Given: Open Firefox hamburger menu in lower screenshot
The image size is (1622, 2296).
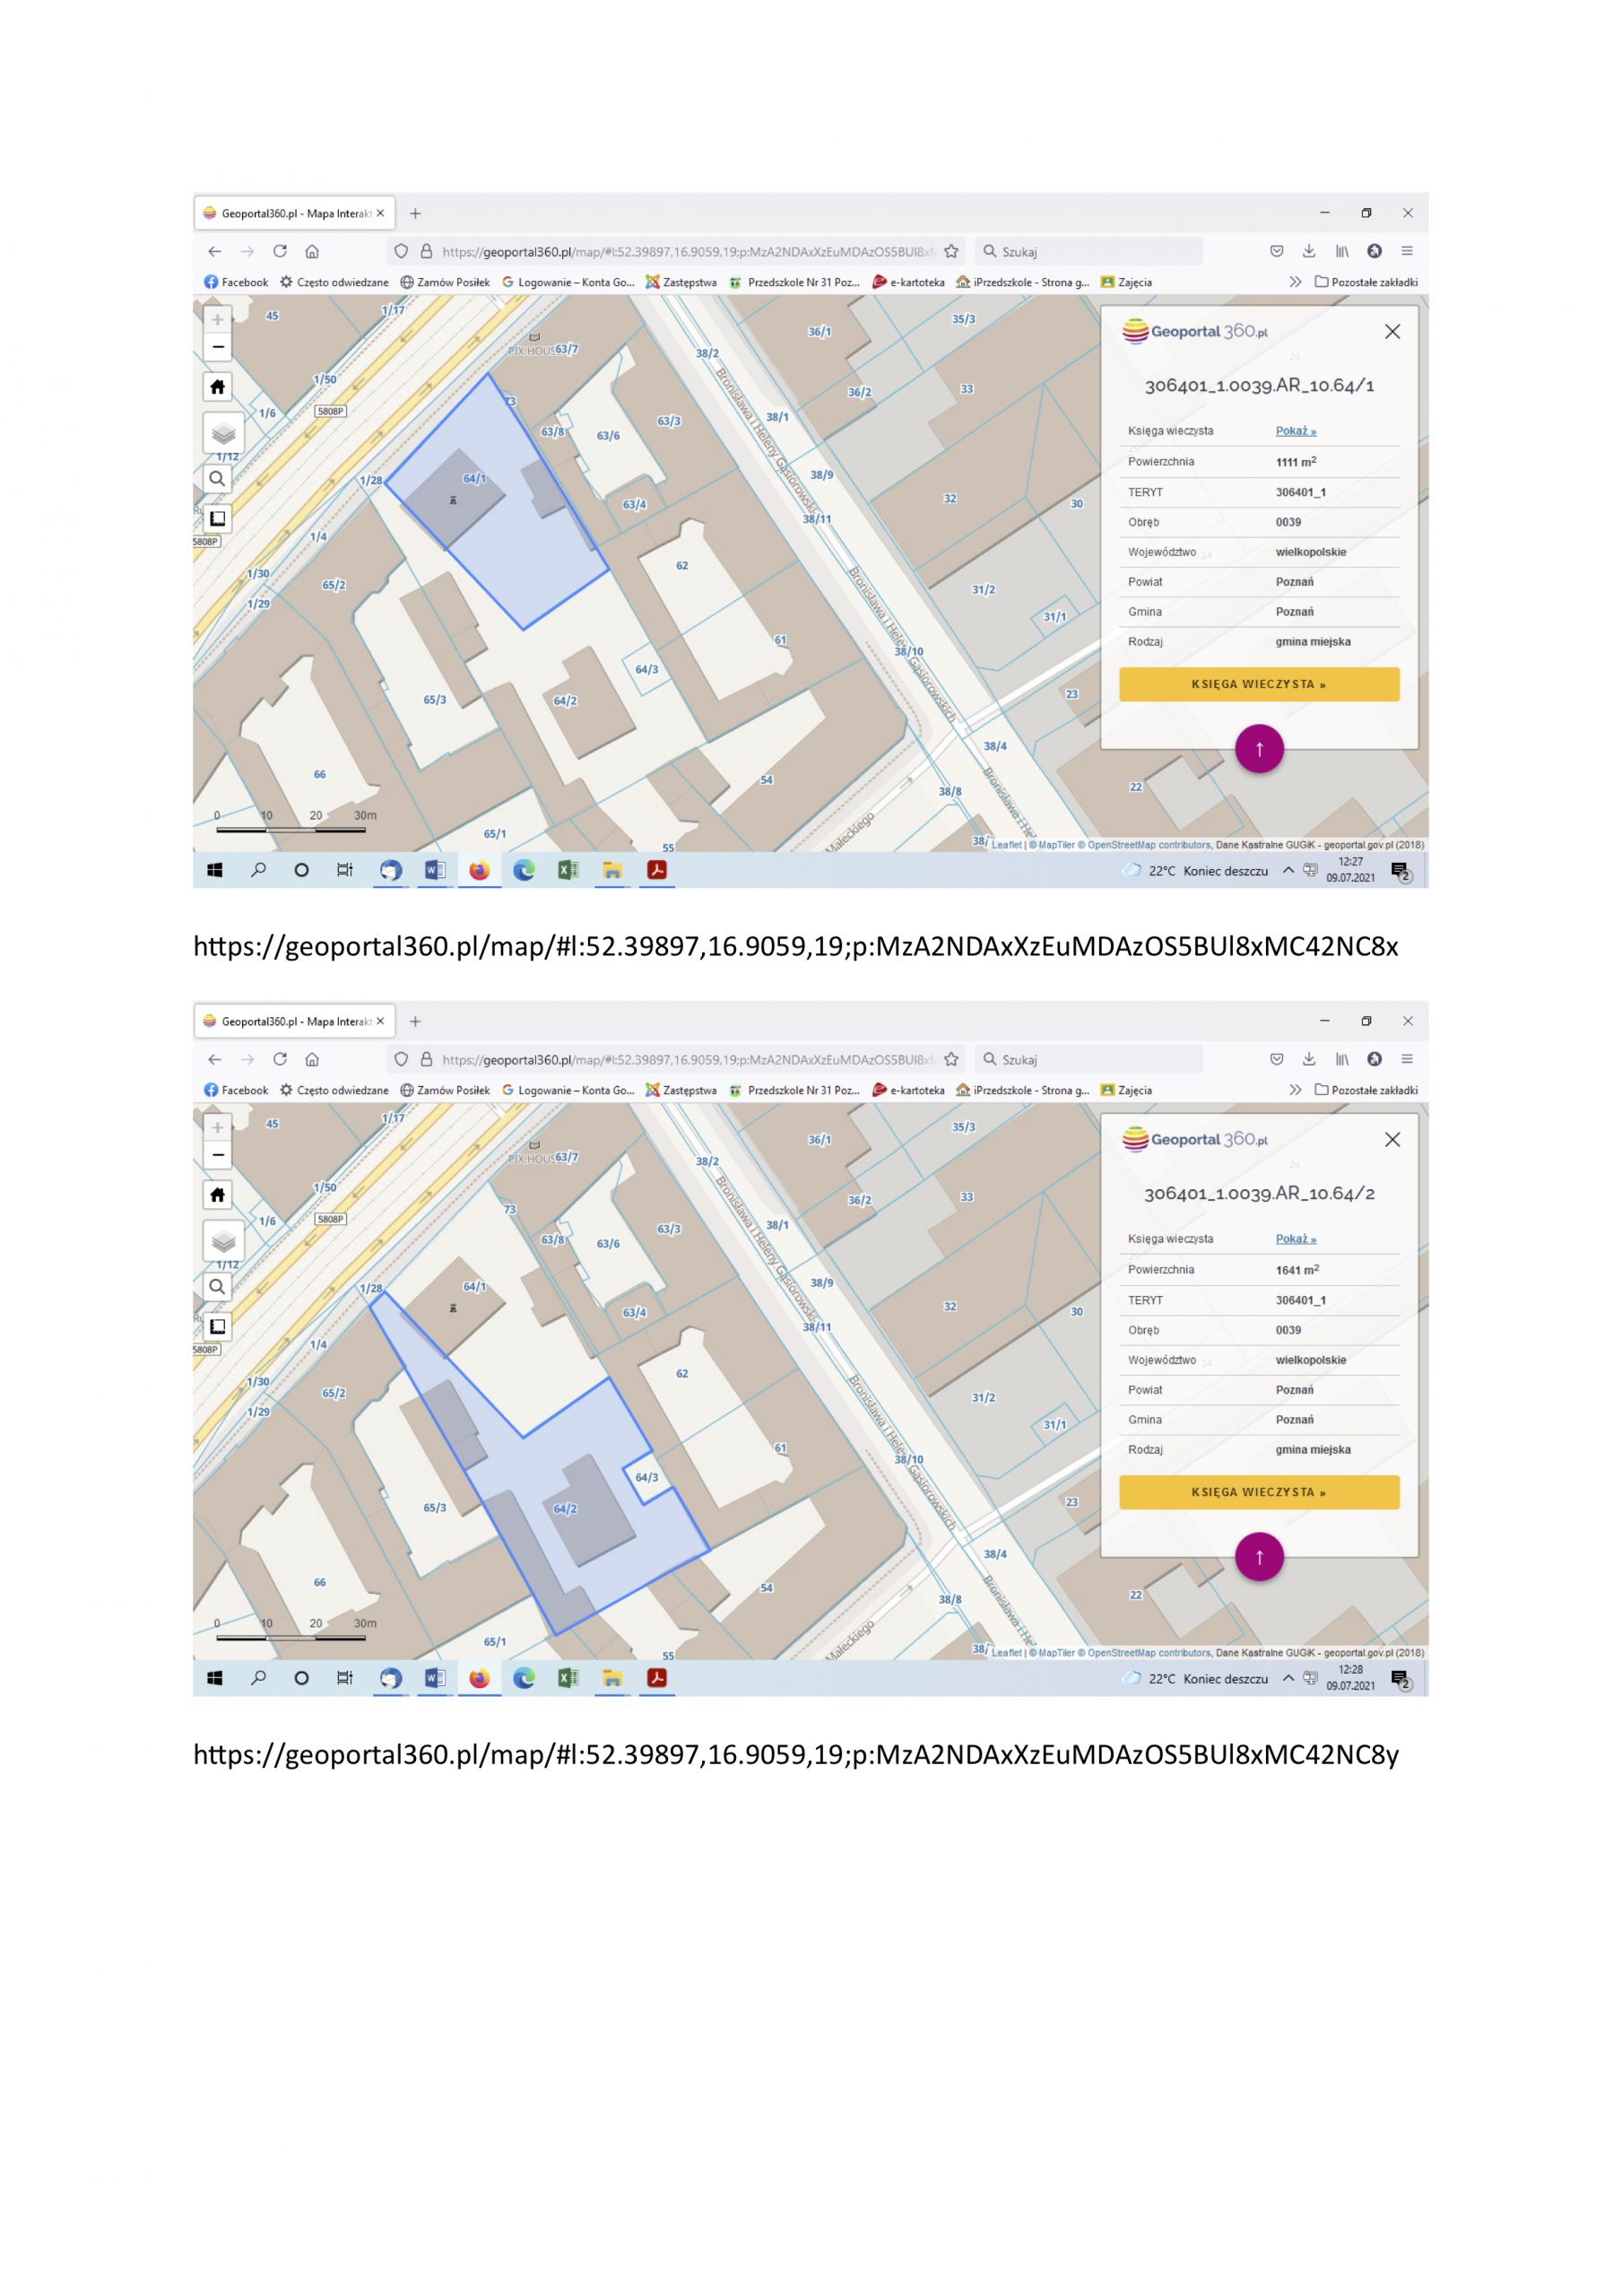Looking at the screenshot, I should [1406, 1059].
